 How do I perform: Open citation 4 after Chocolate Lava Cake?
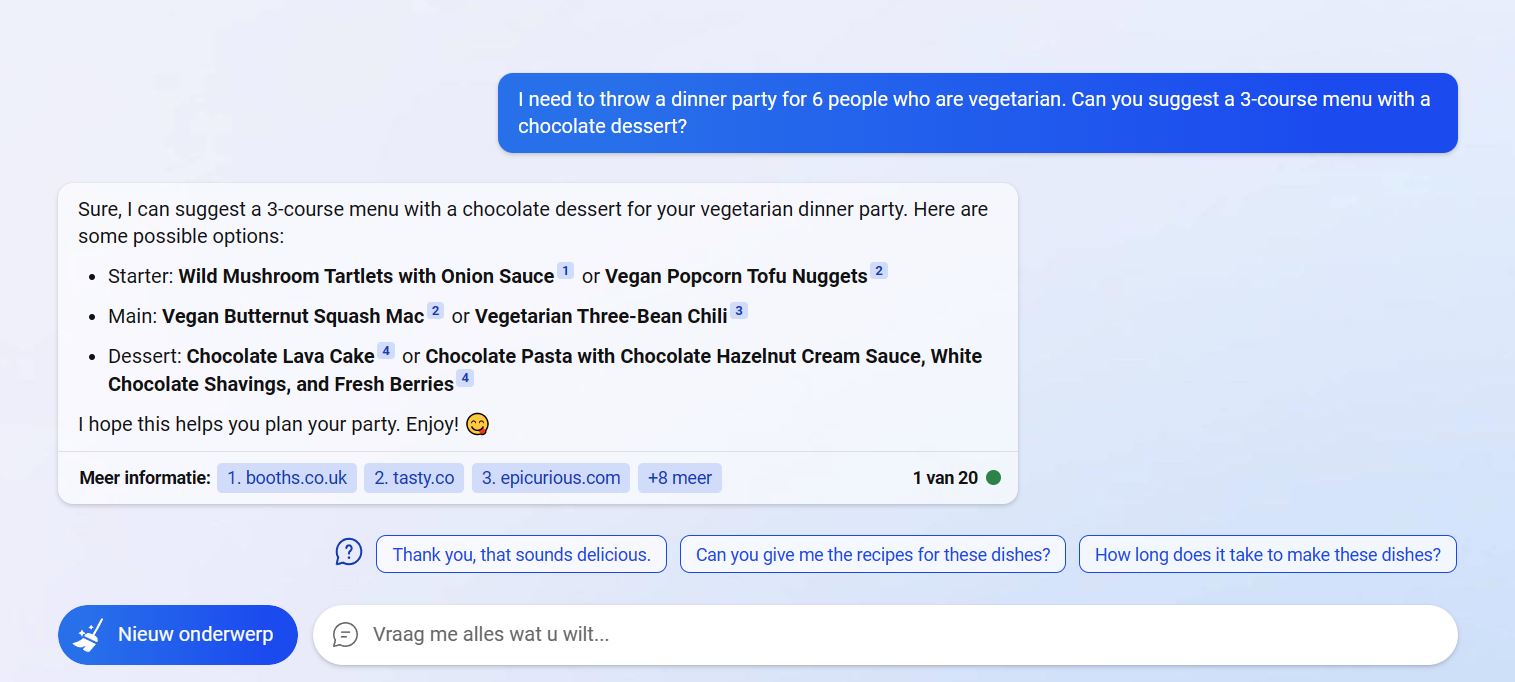(385, 351)
